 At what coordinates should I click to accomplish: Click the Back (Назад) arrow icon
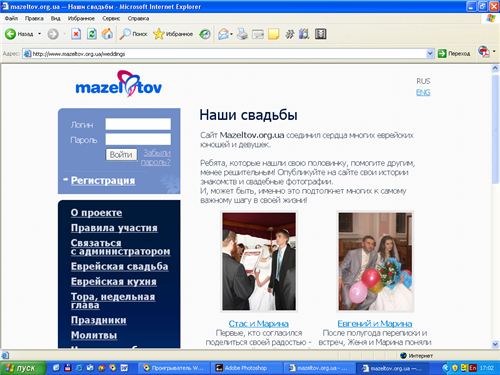click(10, 34)
